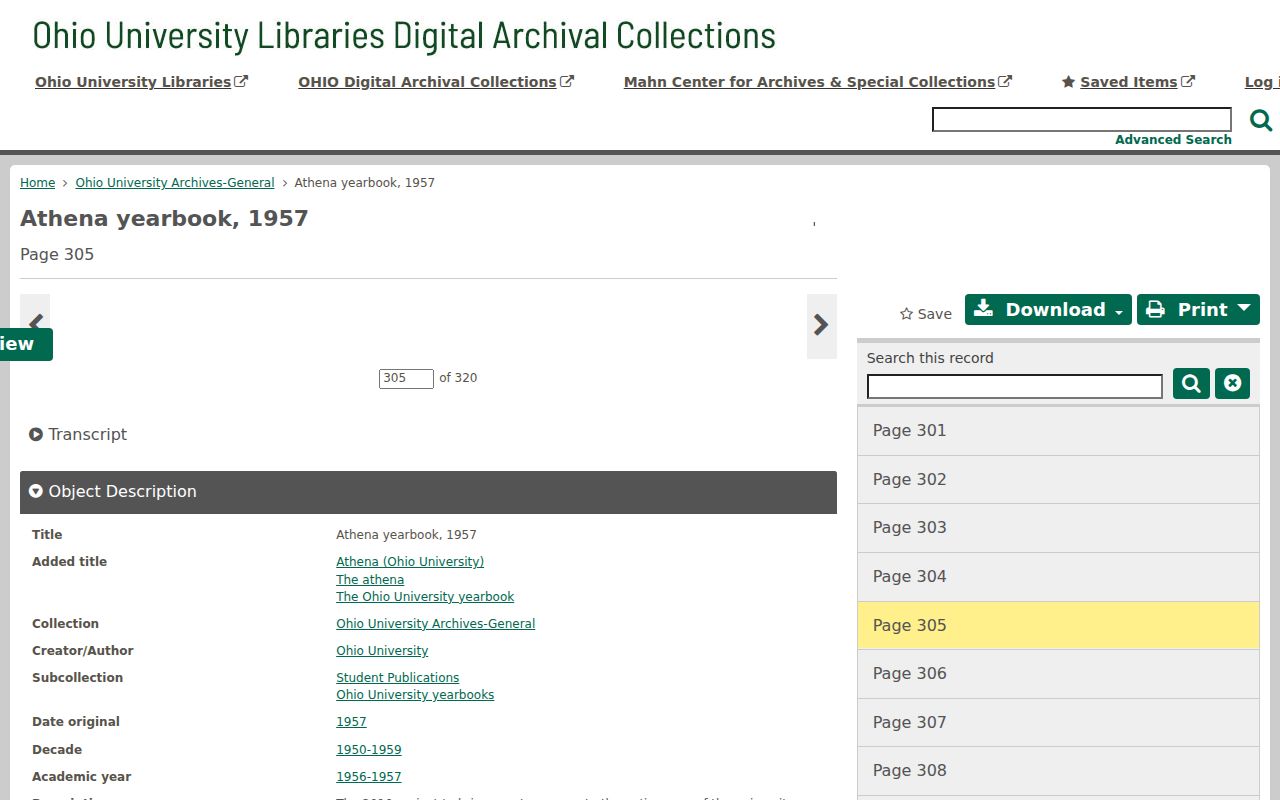Open Ohio University Libraries link
The width and height of the screenshot is (1280, 800).
pos(141,82)
